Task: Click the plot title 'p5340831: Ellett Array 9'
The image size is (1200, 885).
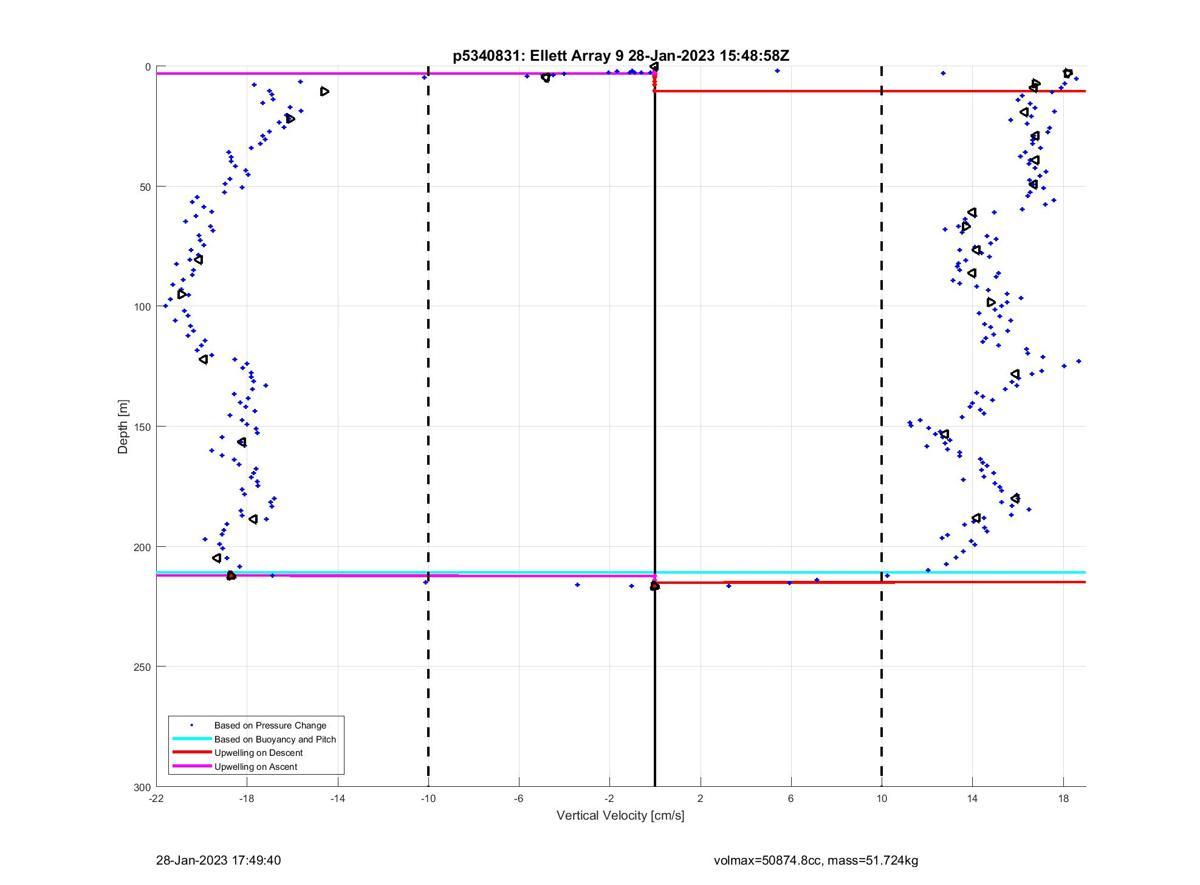Action: point(539,56)
